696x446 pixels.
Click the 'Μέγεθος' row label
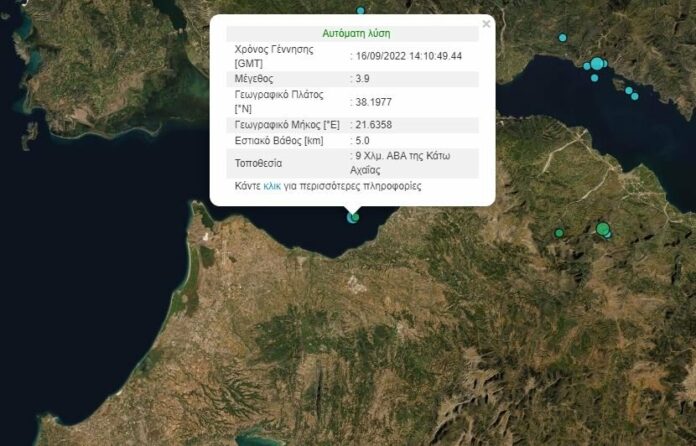(x=255, y=78)
